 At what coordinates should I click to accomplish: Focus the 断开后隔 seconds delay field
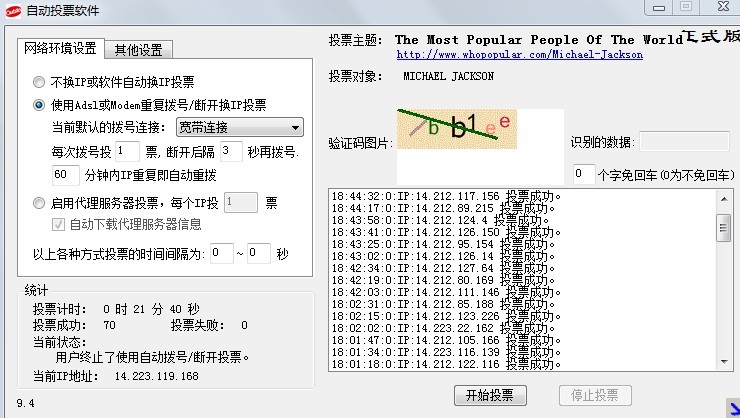point(231,151)
